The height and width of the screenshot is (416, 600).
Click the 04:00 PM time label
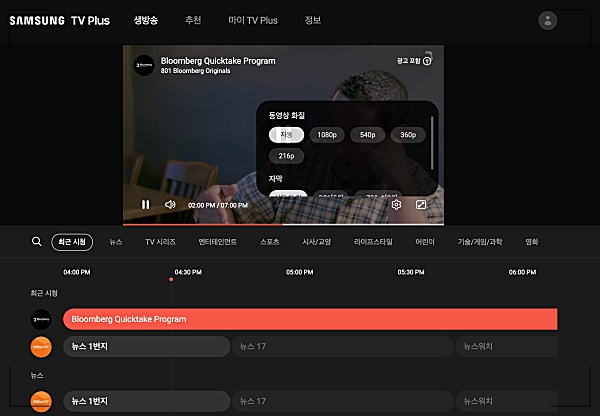point(77,272)
